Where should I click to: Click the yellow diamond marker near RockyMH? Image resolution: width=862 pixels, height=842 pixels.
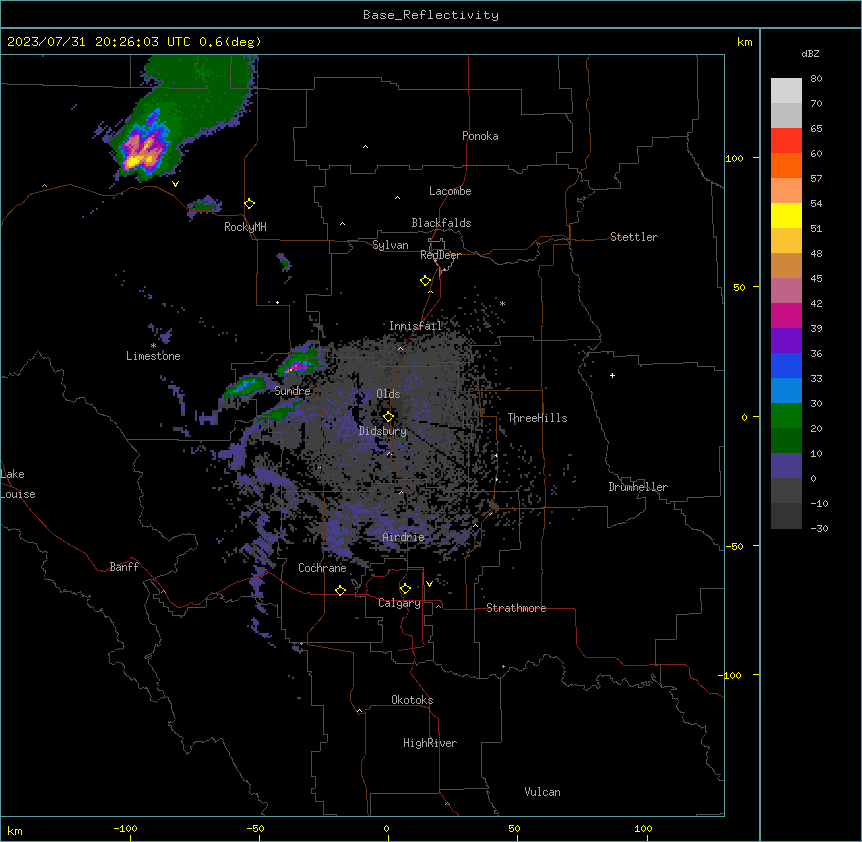coord(250,204)
